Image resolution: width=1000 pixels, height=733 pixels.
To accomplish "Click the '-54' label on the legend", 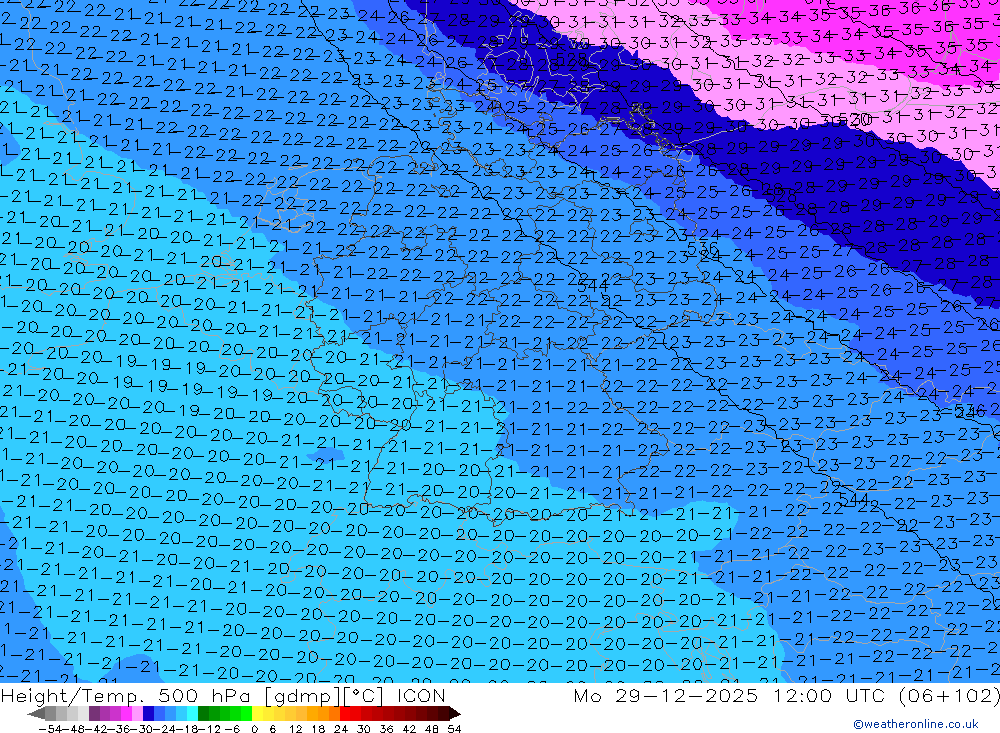I will (50, 729).
